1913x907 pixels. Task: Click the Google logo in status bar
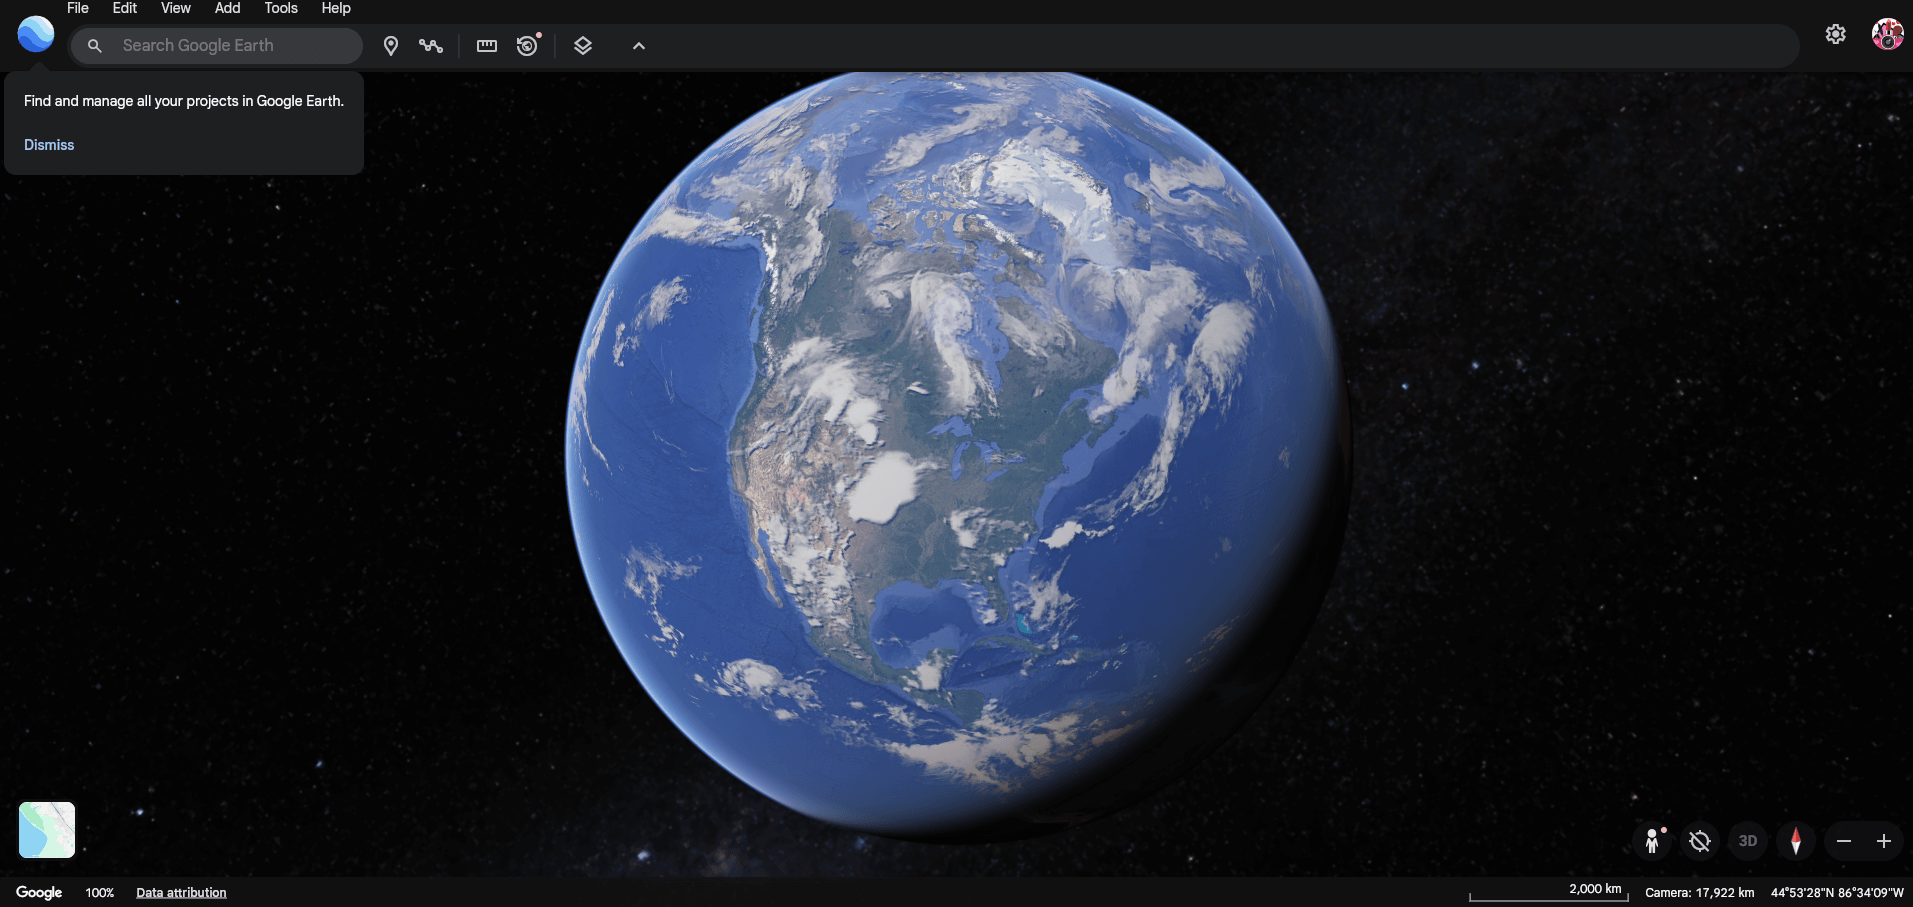(39, 892)
